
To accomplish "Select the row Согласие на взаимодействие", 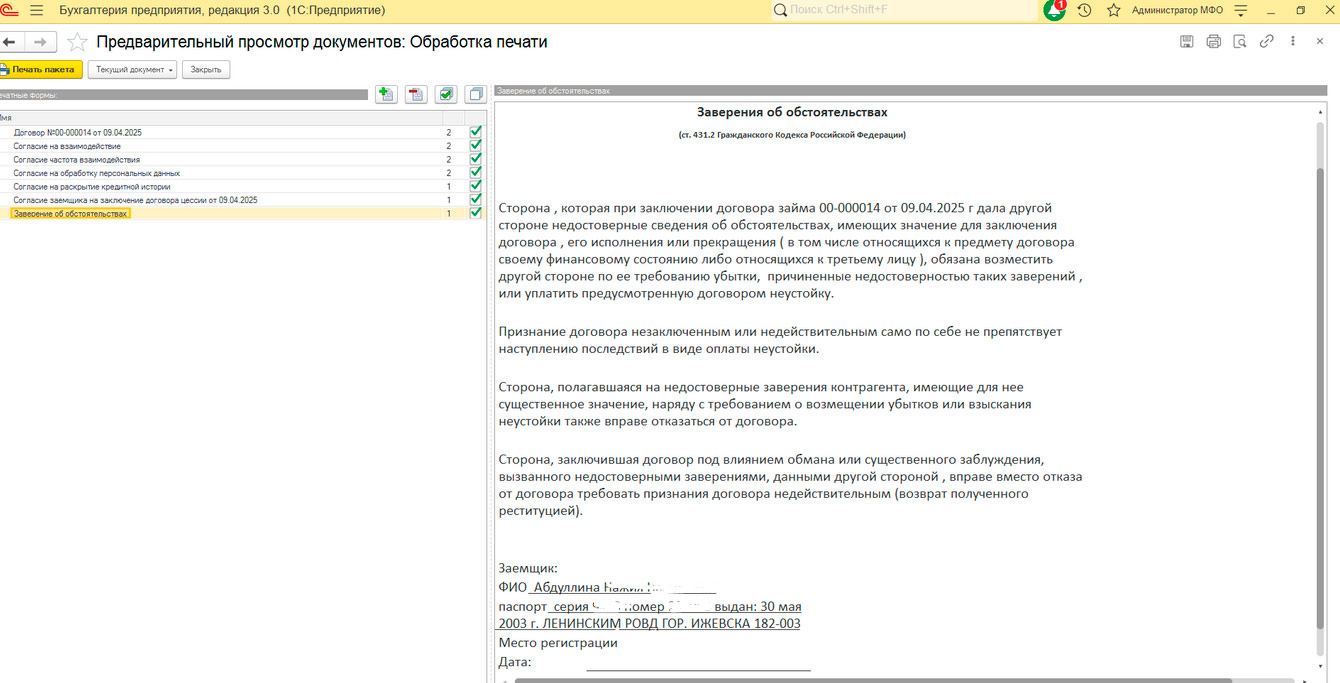I will [x=243, y=146].
